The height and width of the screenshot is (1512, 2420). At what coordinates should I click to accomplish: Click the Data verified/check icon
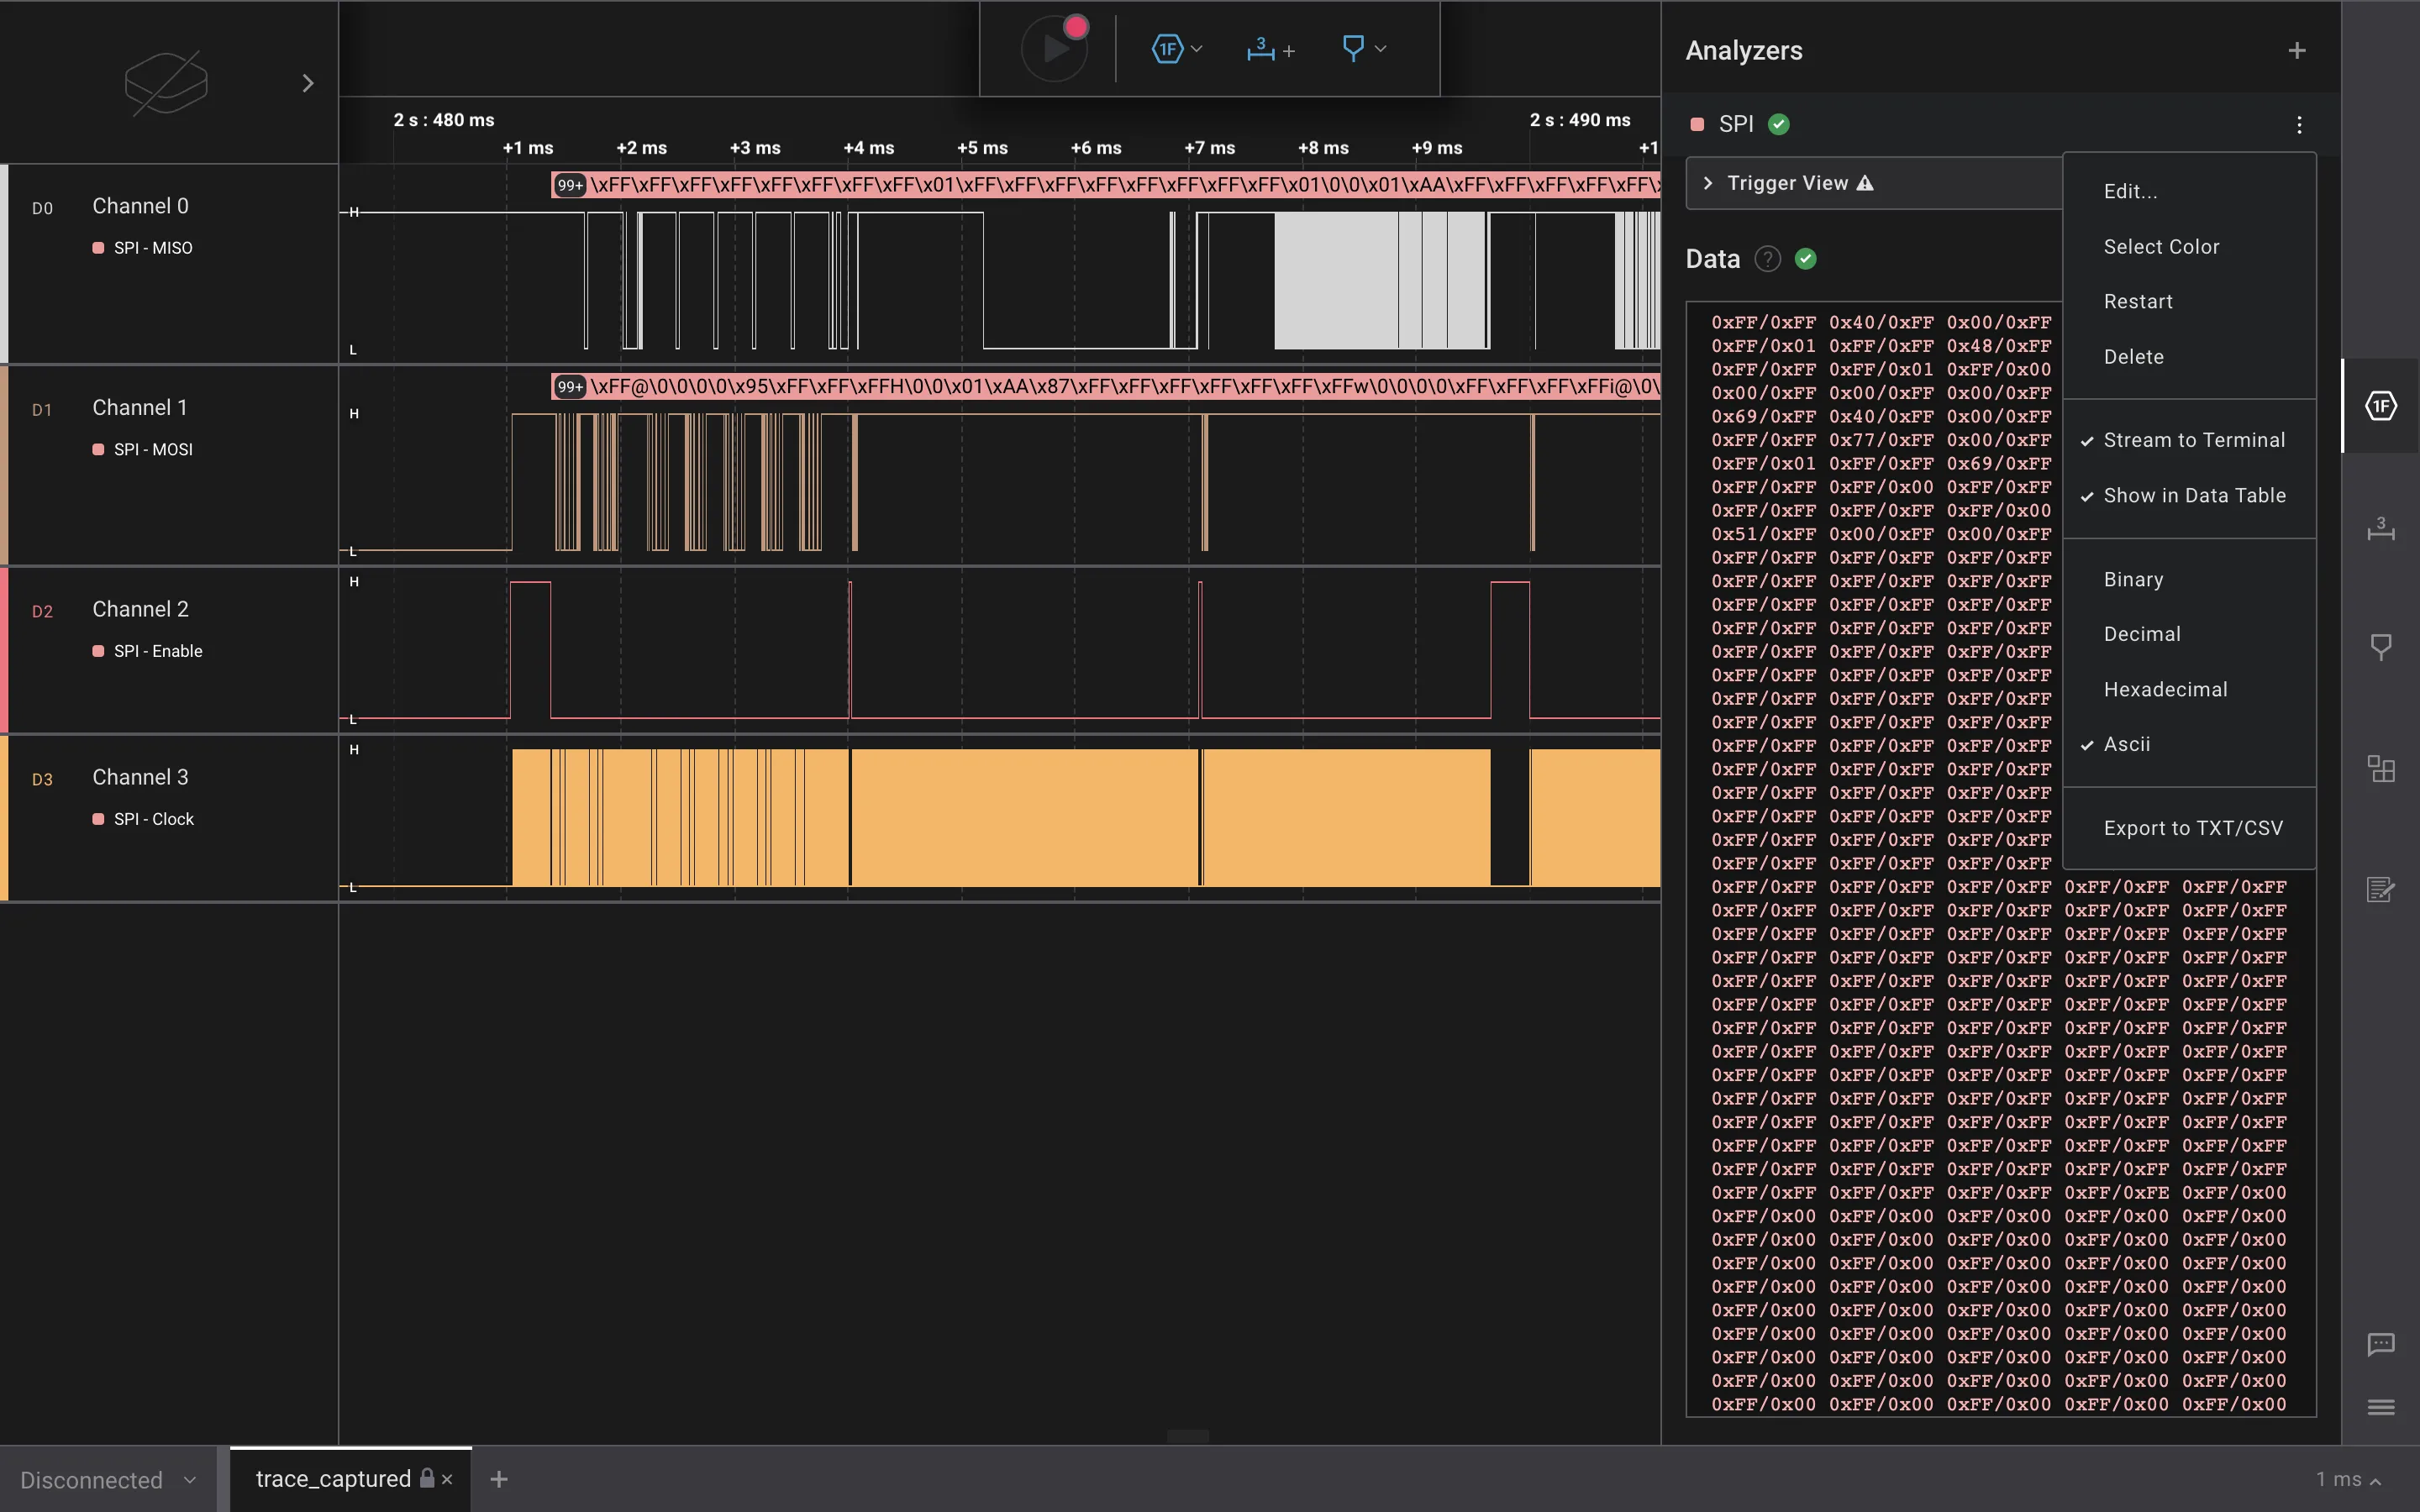click(1807, 260)
